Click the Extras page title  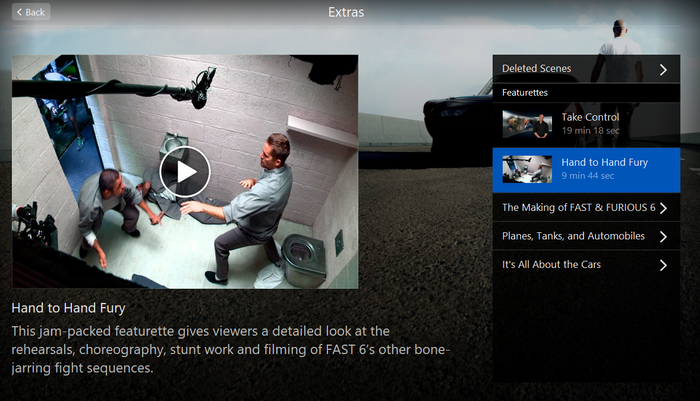tap(346, 12)
